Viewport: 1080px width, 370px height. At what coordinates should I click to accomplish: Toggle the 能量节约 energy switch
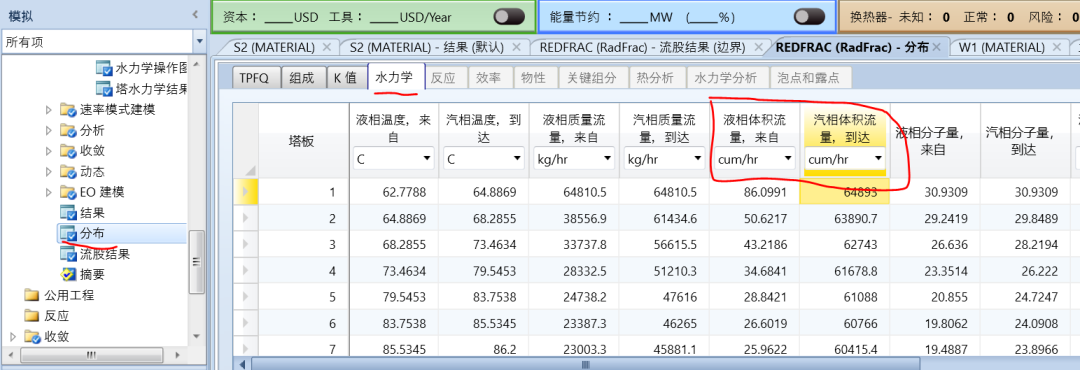tap(809, 17)
